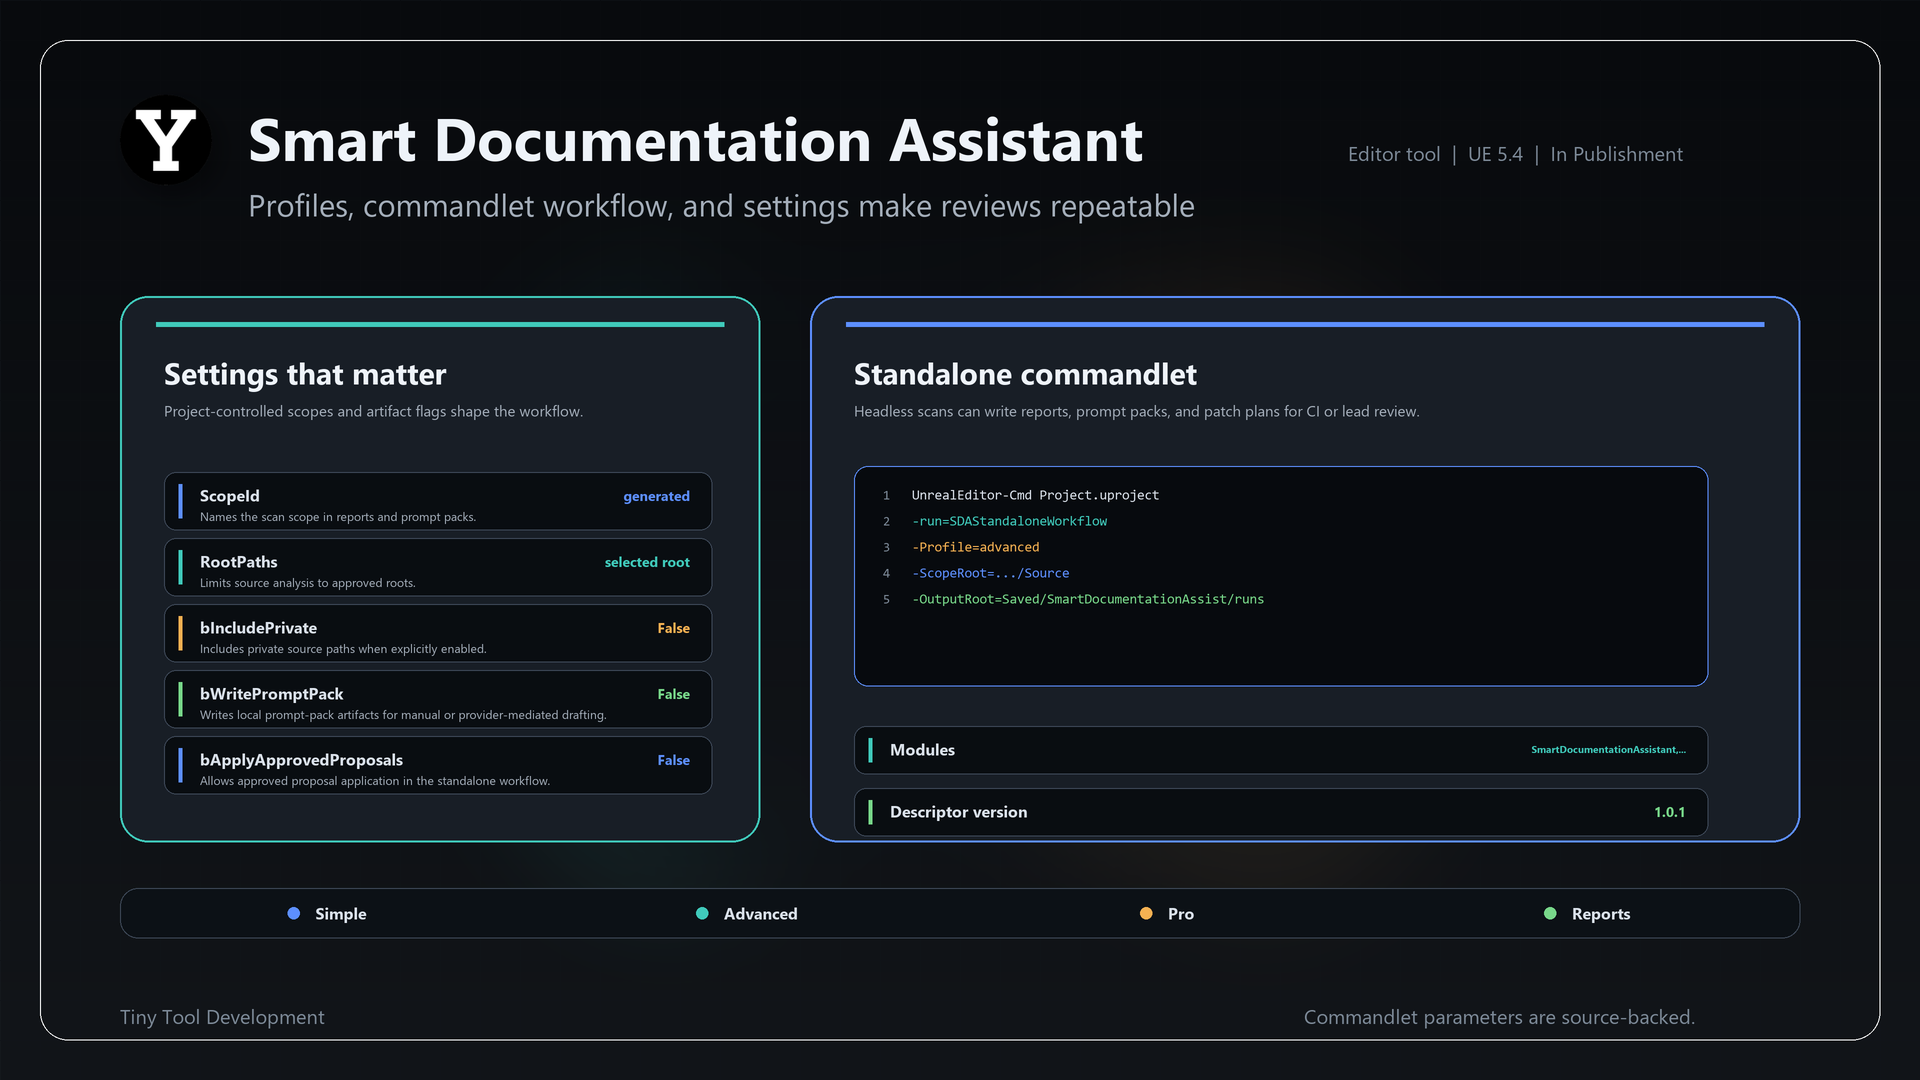Click the orange dot beside Pro

[x=1146, y=913]
